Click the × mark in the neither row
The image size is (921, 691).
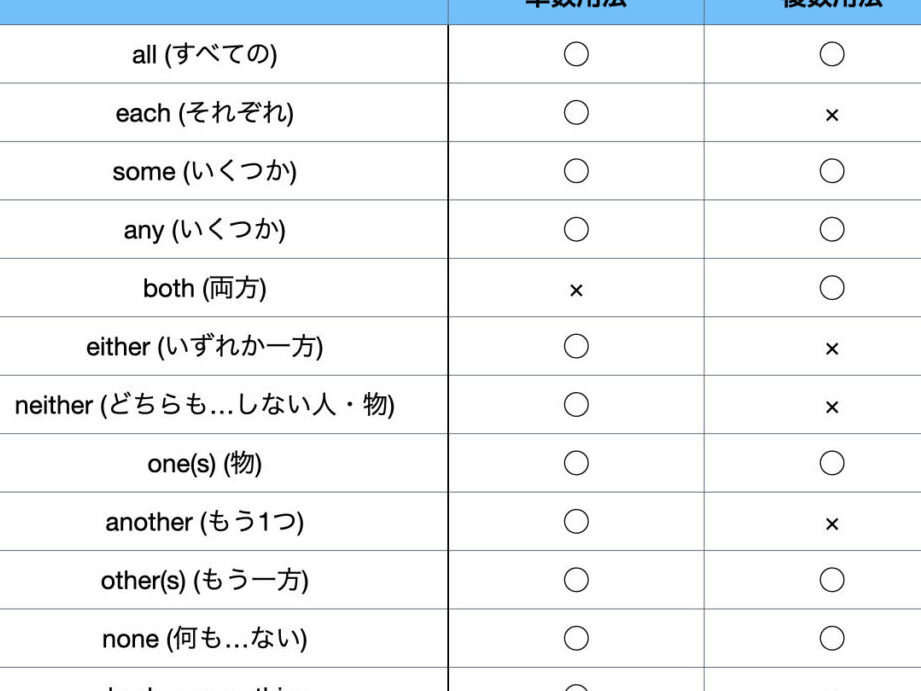[x=831, y=407]
